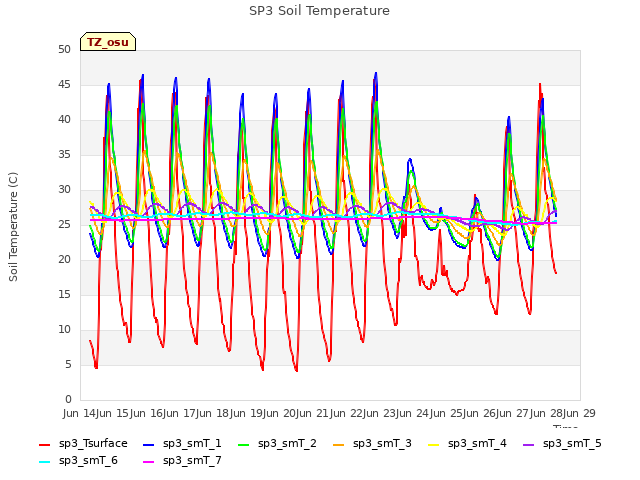Click the 40 y-axis tick label

coord(64,120)
